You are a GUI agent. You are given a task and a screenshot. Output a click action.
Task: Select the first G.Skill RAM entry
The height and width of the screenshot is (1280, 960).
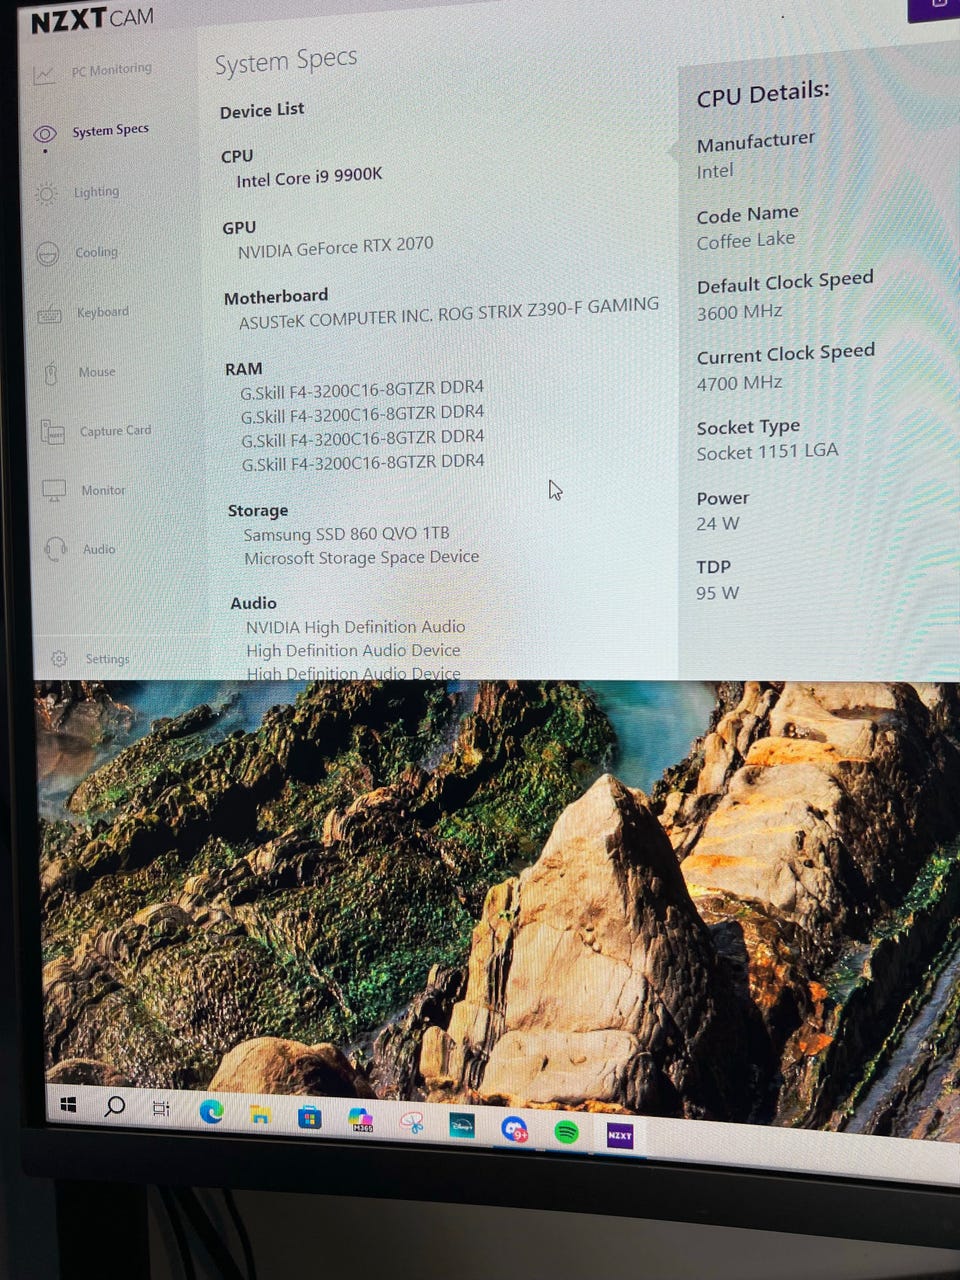point(362,389)
